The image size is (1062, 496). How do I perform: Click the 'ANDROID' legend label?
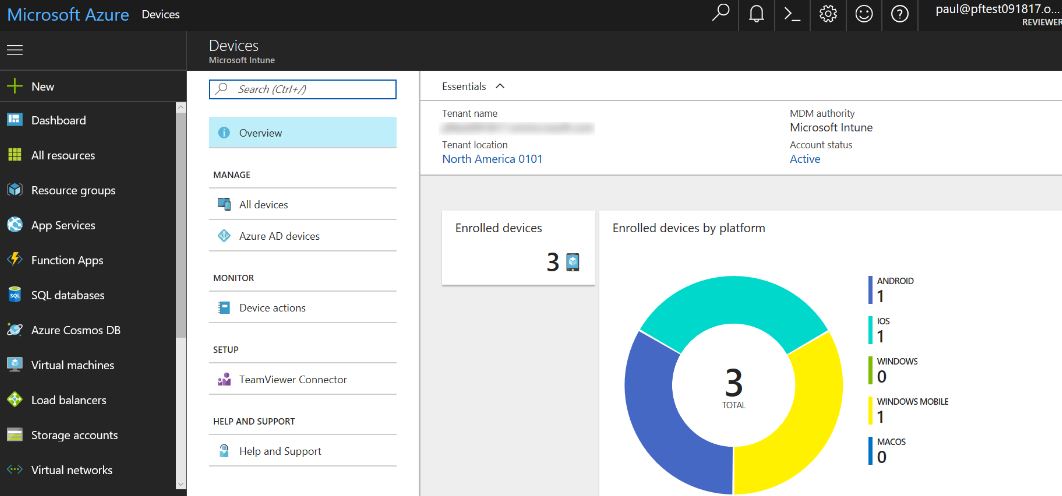click(x=895, y=281)
